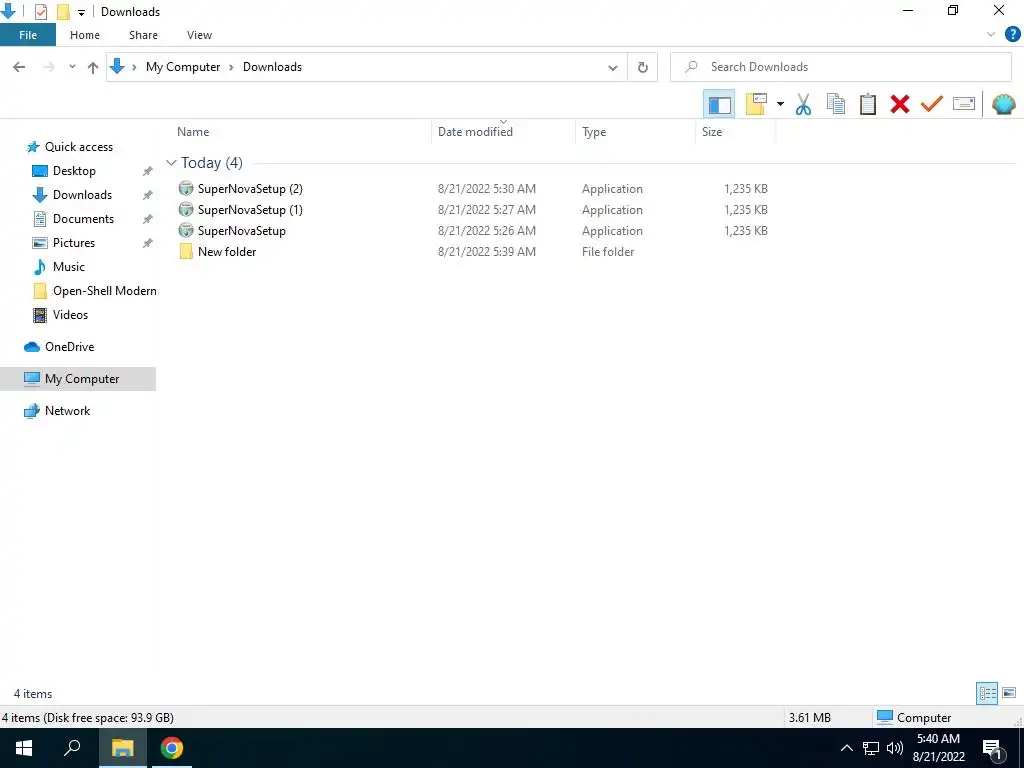1024x768 pixels.
Task: Click into the Search Downloads field
Action: point(840,67)
